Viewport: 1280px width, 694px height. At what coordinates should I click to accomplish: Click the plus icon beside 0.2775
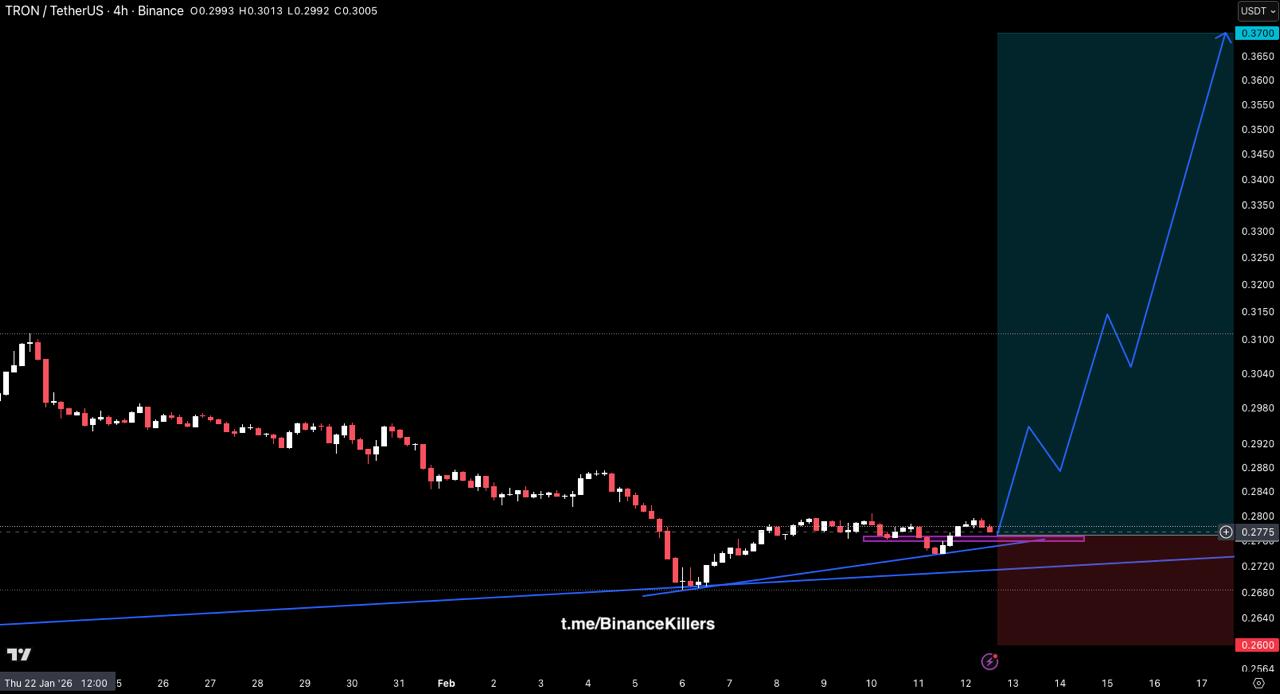point(1226,532)
